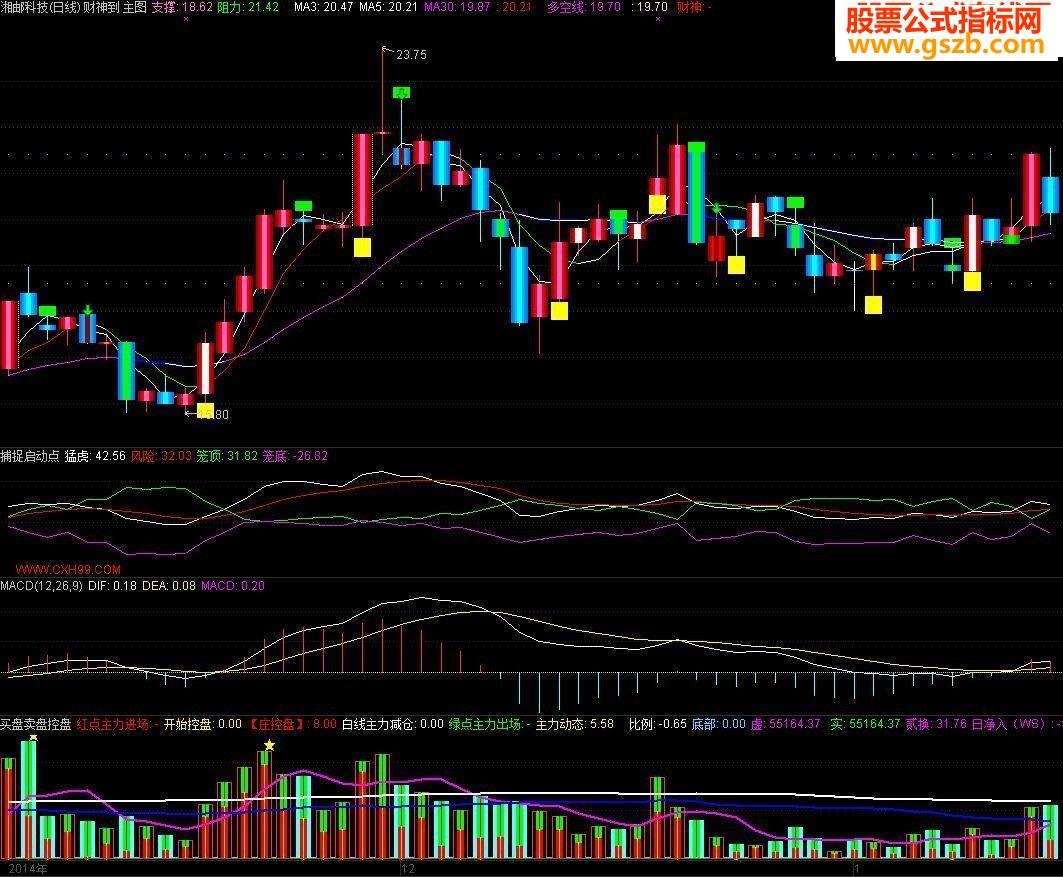The image size is (1063, 877).
Task: Click the red 财神: - readout
Action: coord(694,7)
